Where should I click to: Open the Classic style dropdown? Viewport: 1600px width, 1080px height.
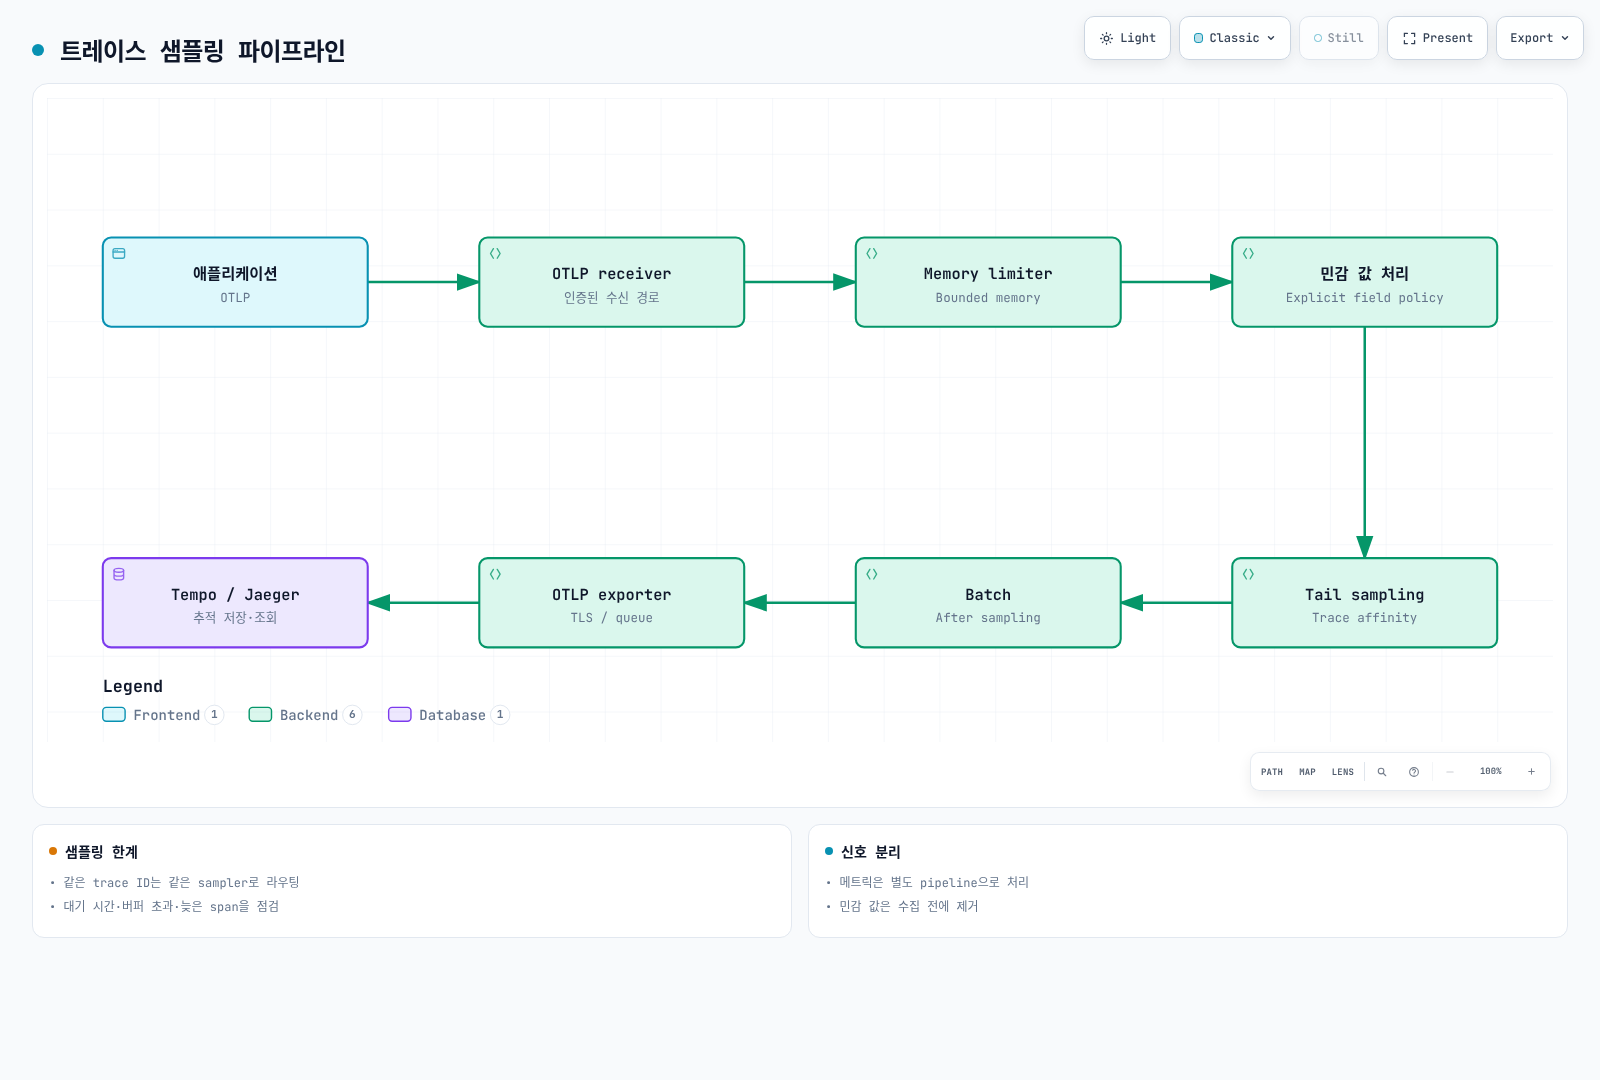click(x=1235, y=38)
